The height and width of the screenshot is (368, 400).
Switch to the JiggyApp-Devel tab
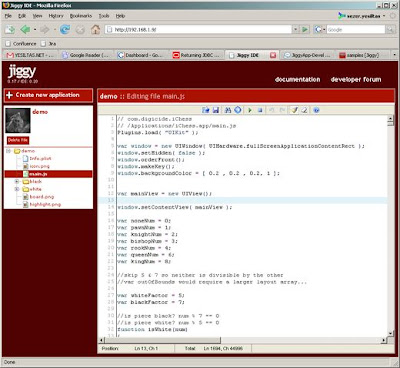click(x=307, y=55)
